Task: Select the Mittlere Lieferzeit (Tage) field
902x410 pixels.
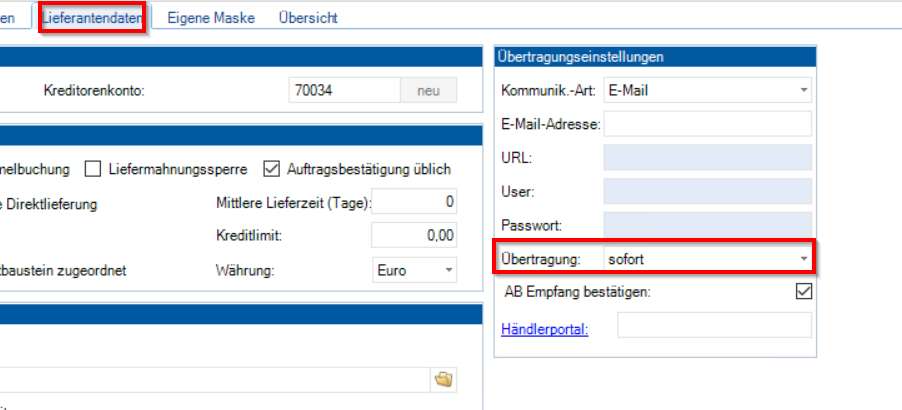Action: point(415,203)
